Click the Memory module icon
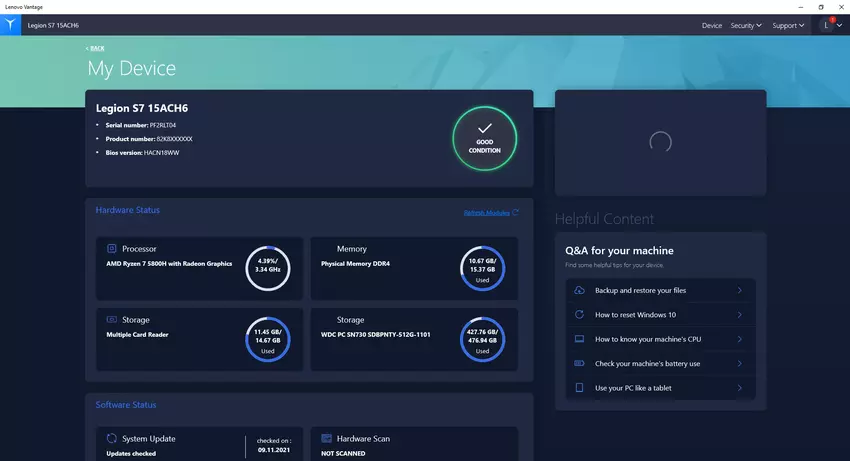Viewport: 850px width, 461px height. pos(326,249)
